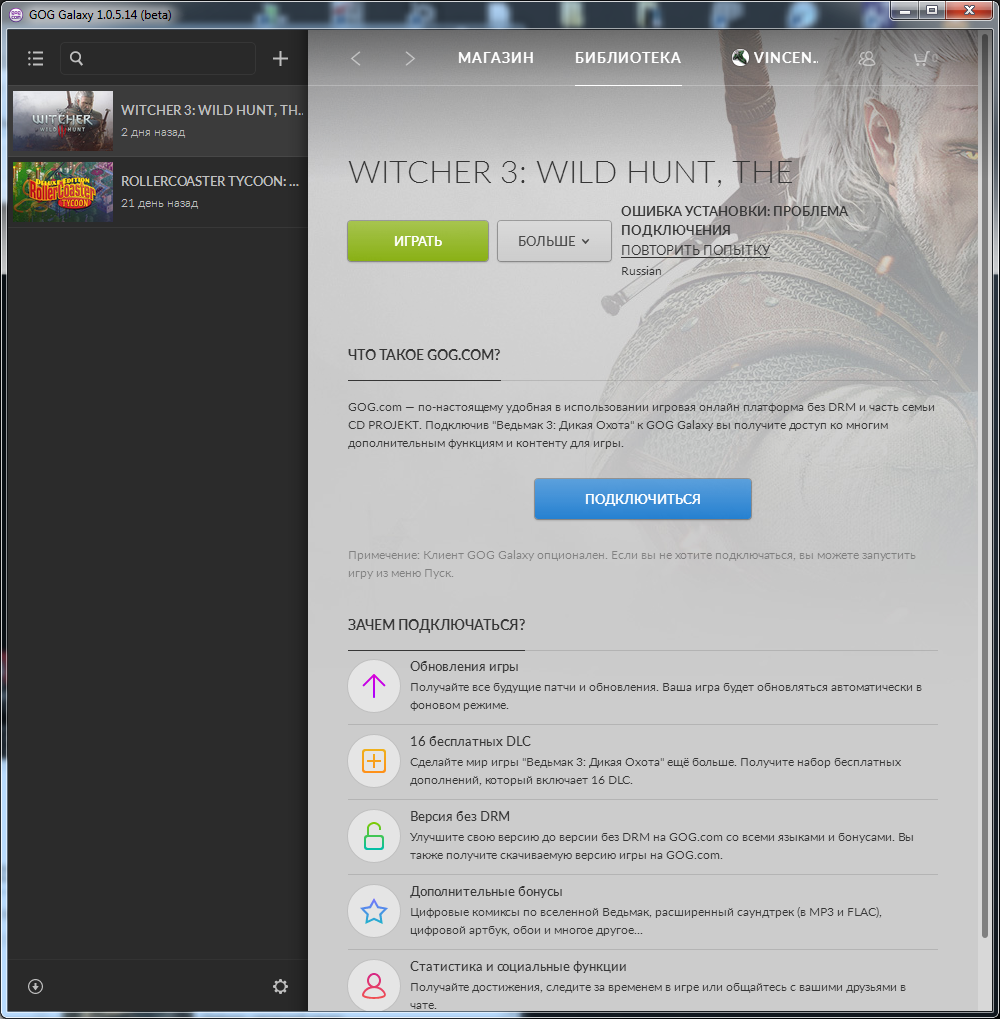Click the plus add game icon
Viewport: 1000px width, 1019px height.
coord(280,58)
